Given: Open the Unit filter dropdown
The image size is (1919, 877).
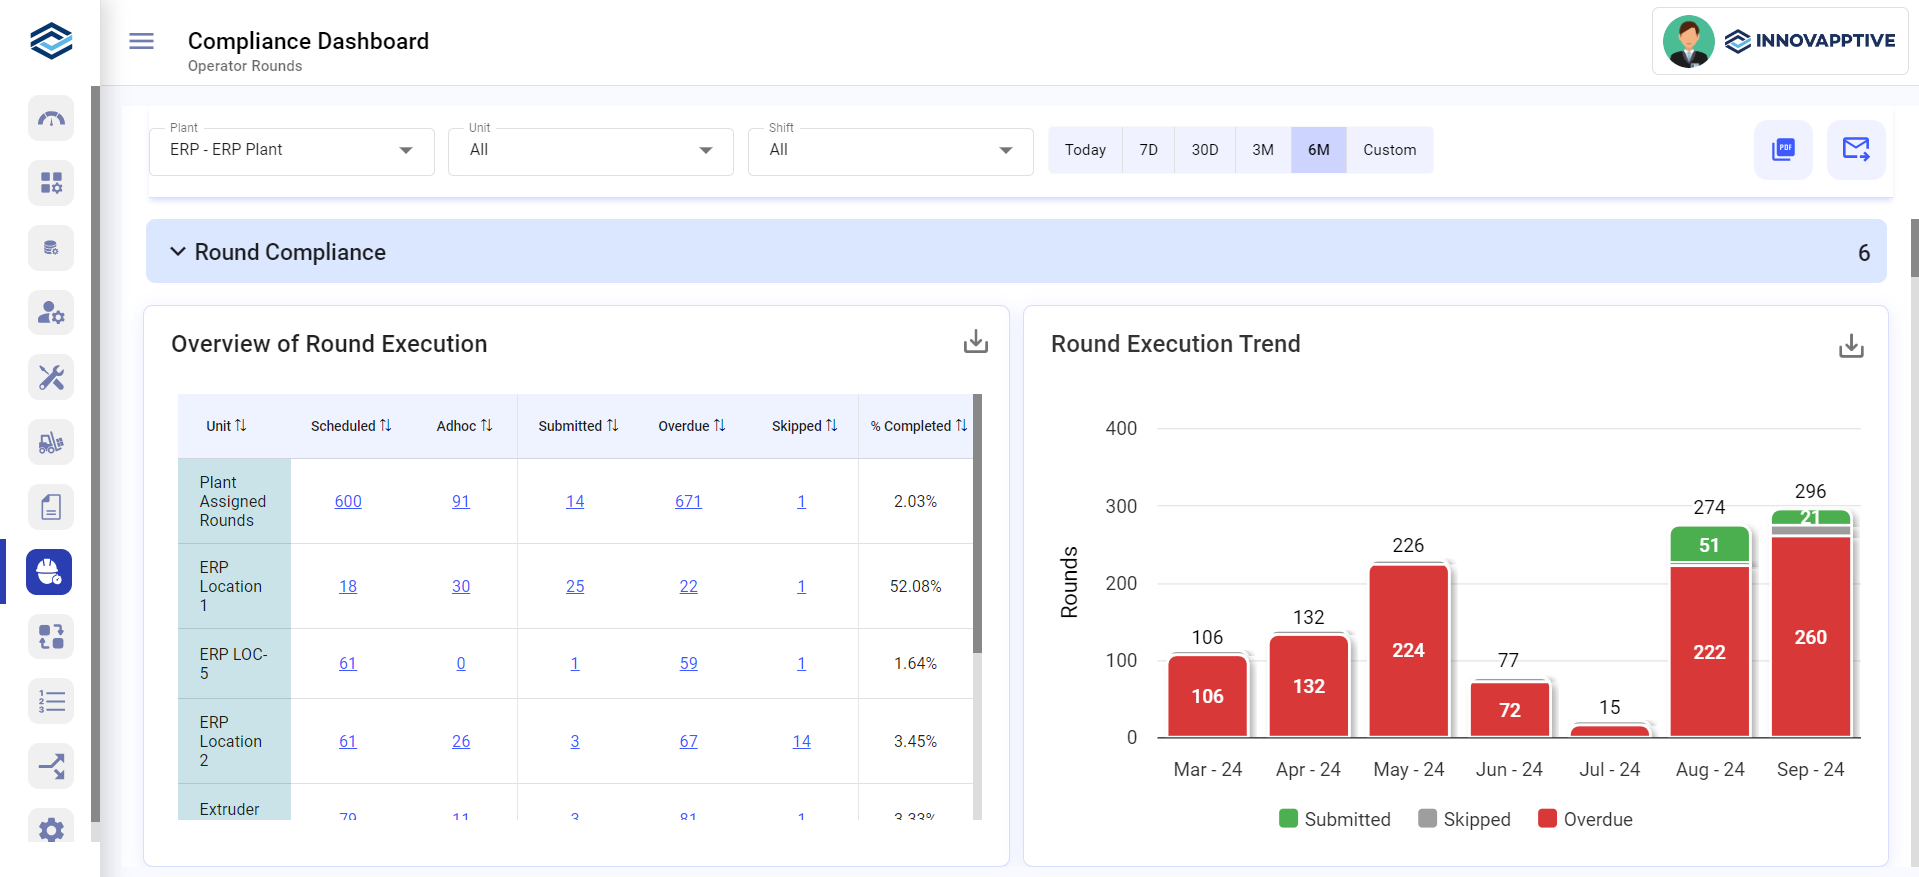Looking at the screenshot, I should (590, 151).
